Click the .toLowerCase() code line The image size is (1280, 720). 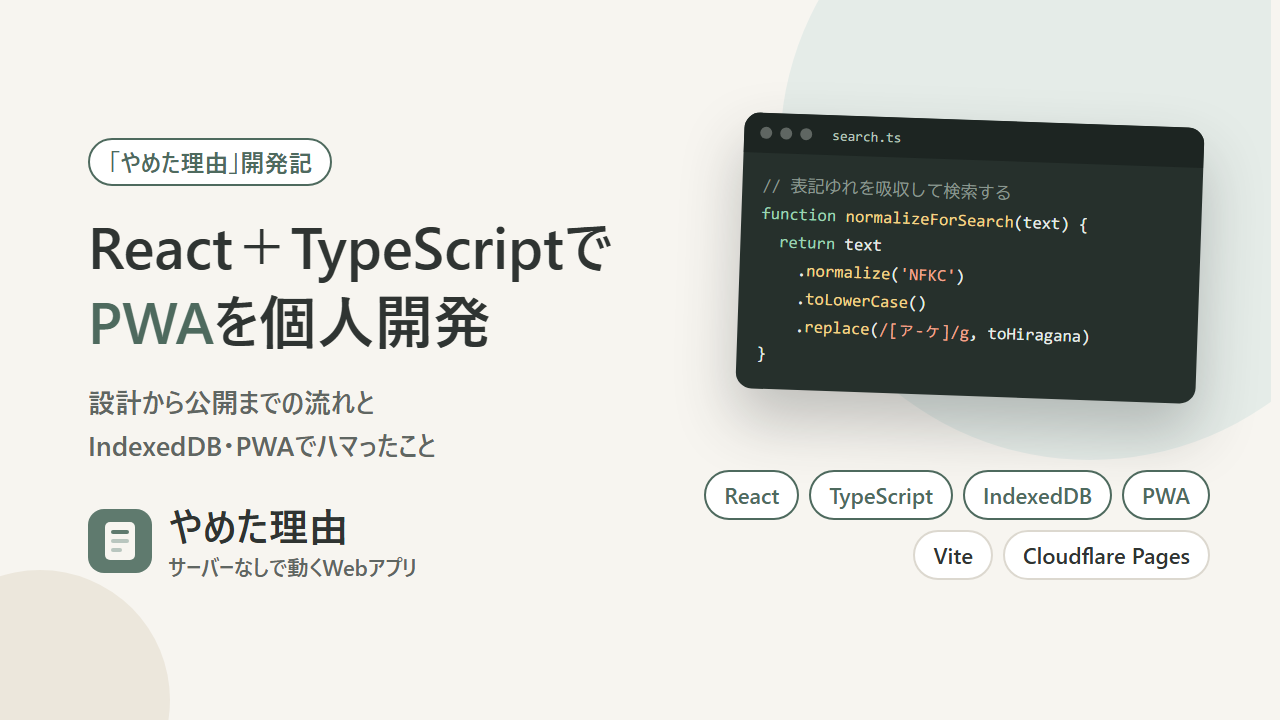point(862,301)
